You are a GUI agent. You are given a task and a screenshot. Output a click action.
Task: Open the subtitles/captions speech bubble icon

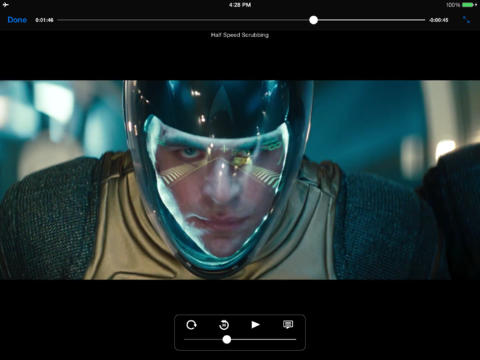click(x=288, y=324)
